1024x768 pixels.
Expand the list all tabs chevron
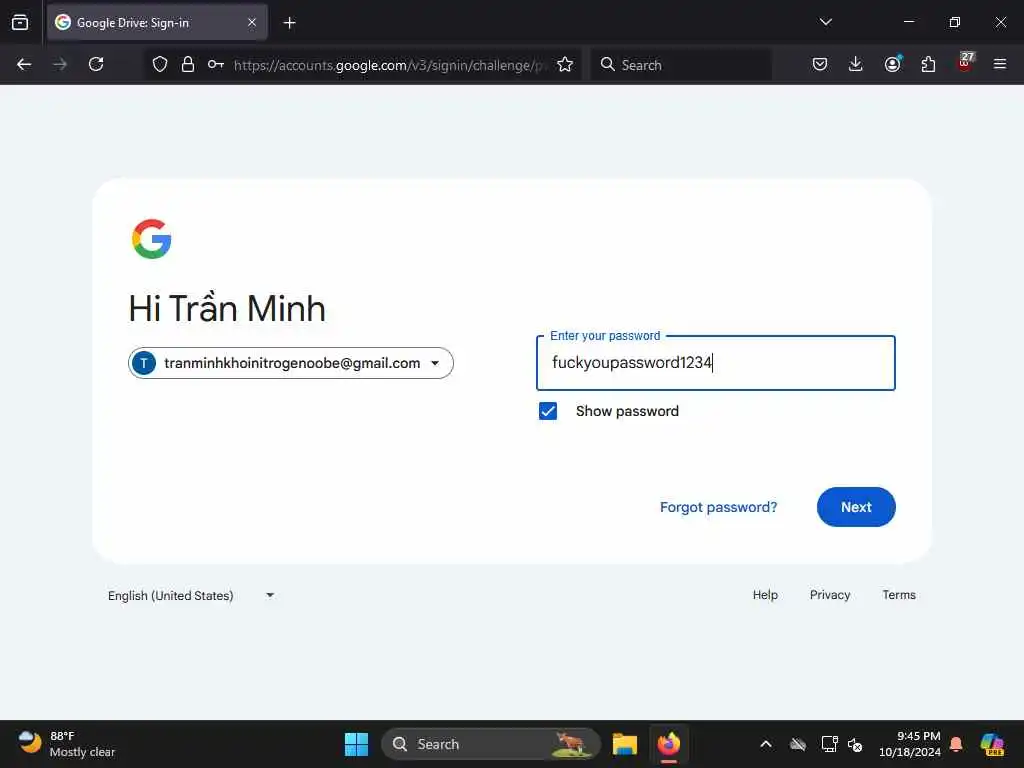pos(825,22)
